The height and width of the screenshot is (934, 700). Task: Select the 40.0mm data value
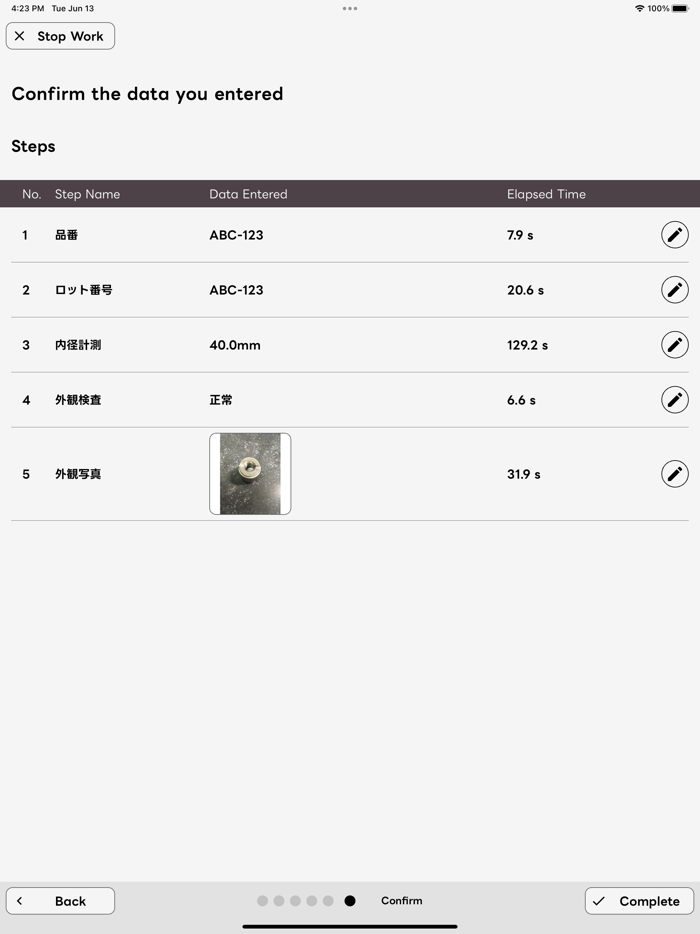235,345
